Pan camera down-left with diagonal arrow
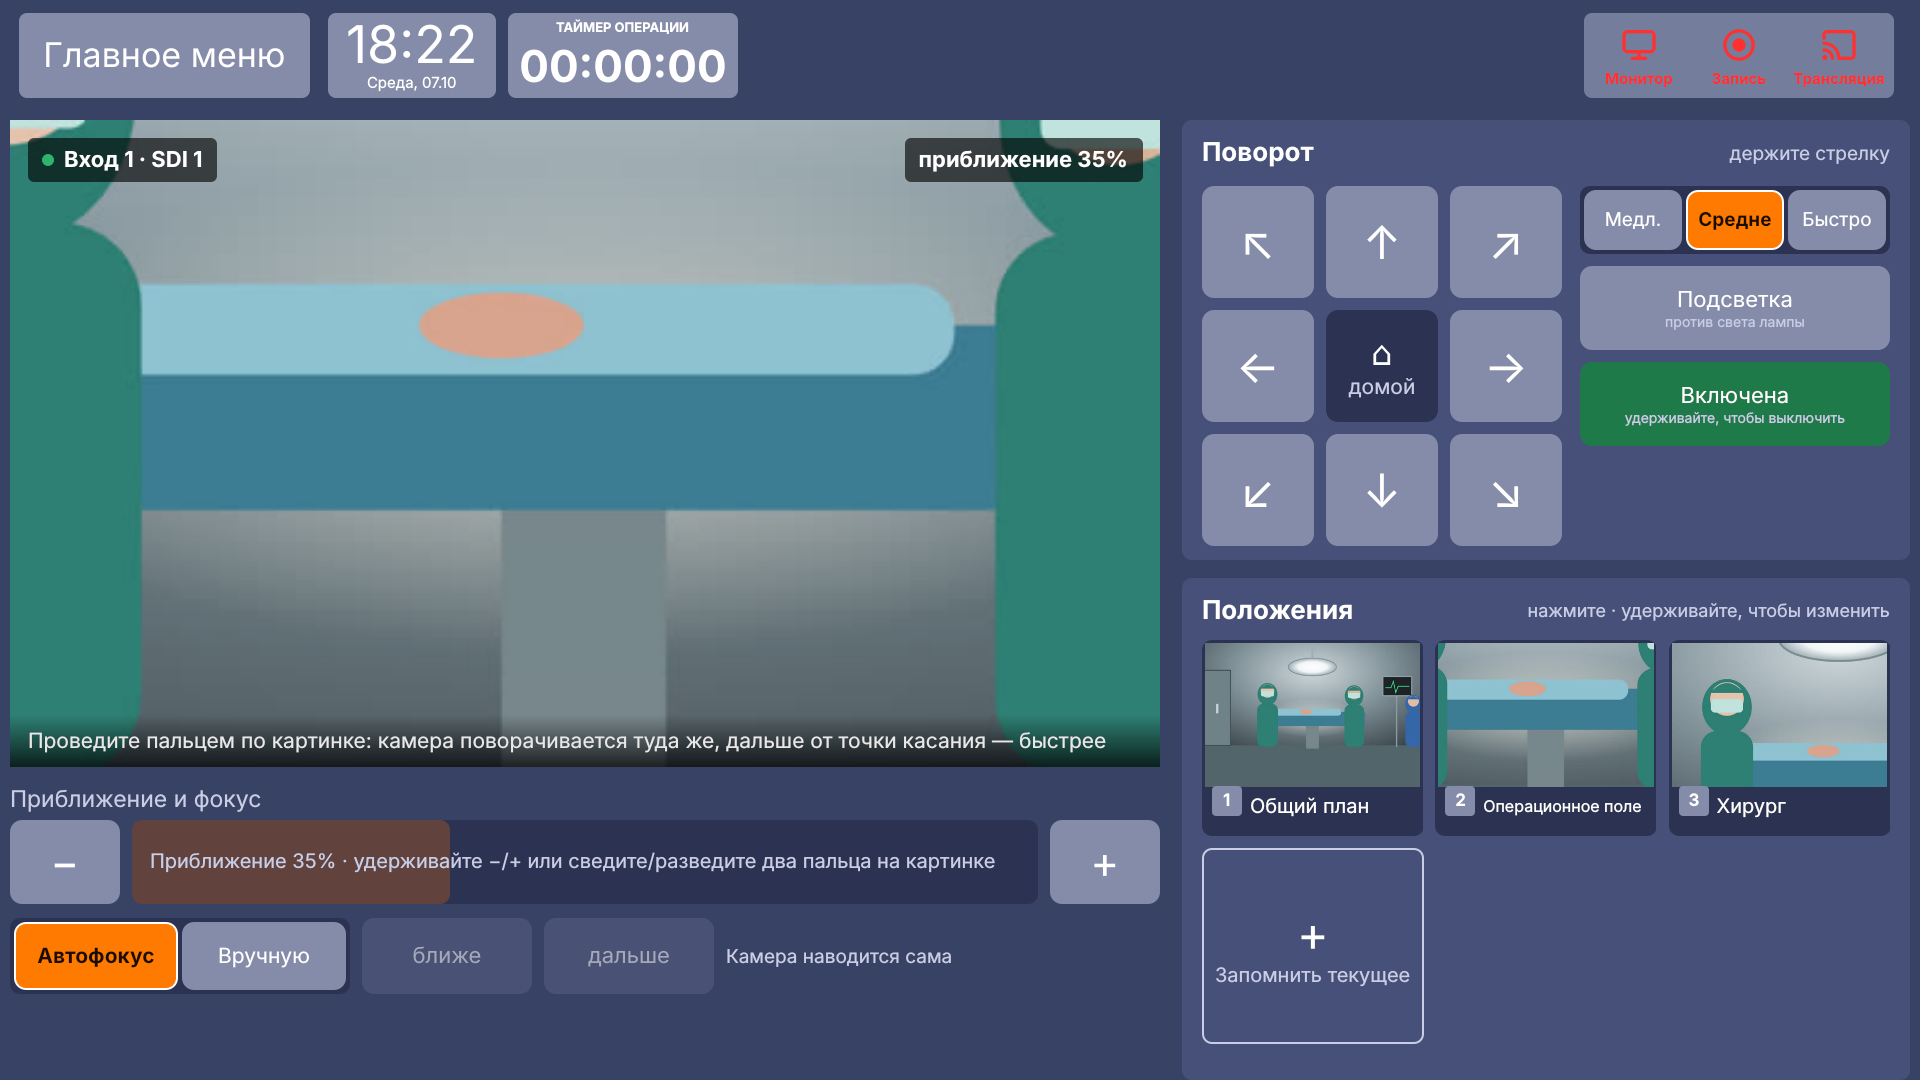The image size is (1920, 1080). click(x=1257, y=490)
